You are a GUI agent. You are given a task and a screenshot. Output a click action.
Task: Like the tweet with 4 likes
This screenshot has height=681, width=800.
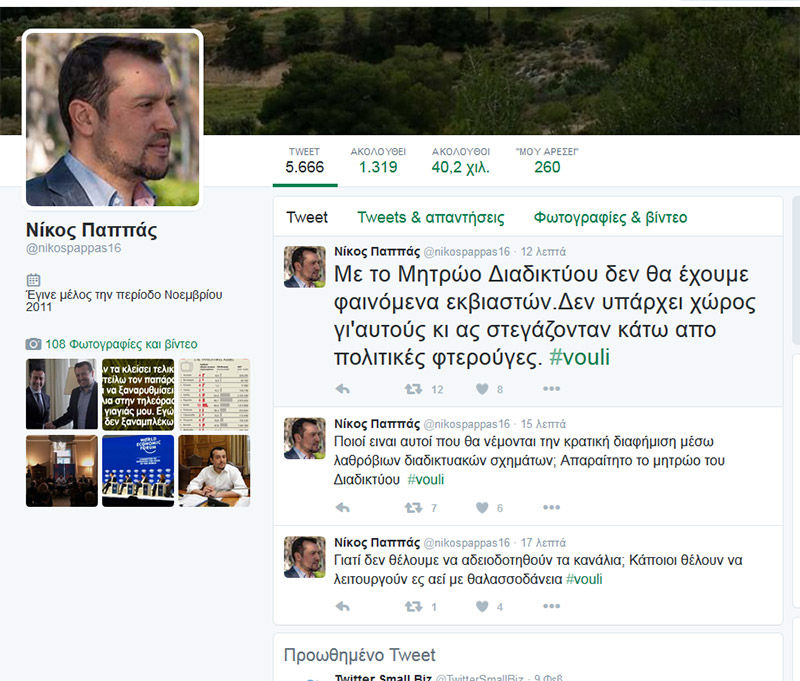pos(482,606)
